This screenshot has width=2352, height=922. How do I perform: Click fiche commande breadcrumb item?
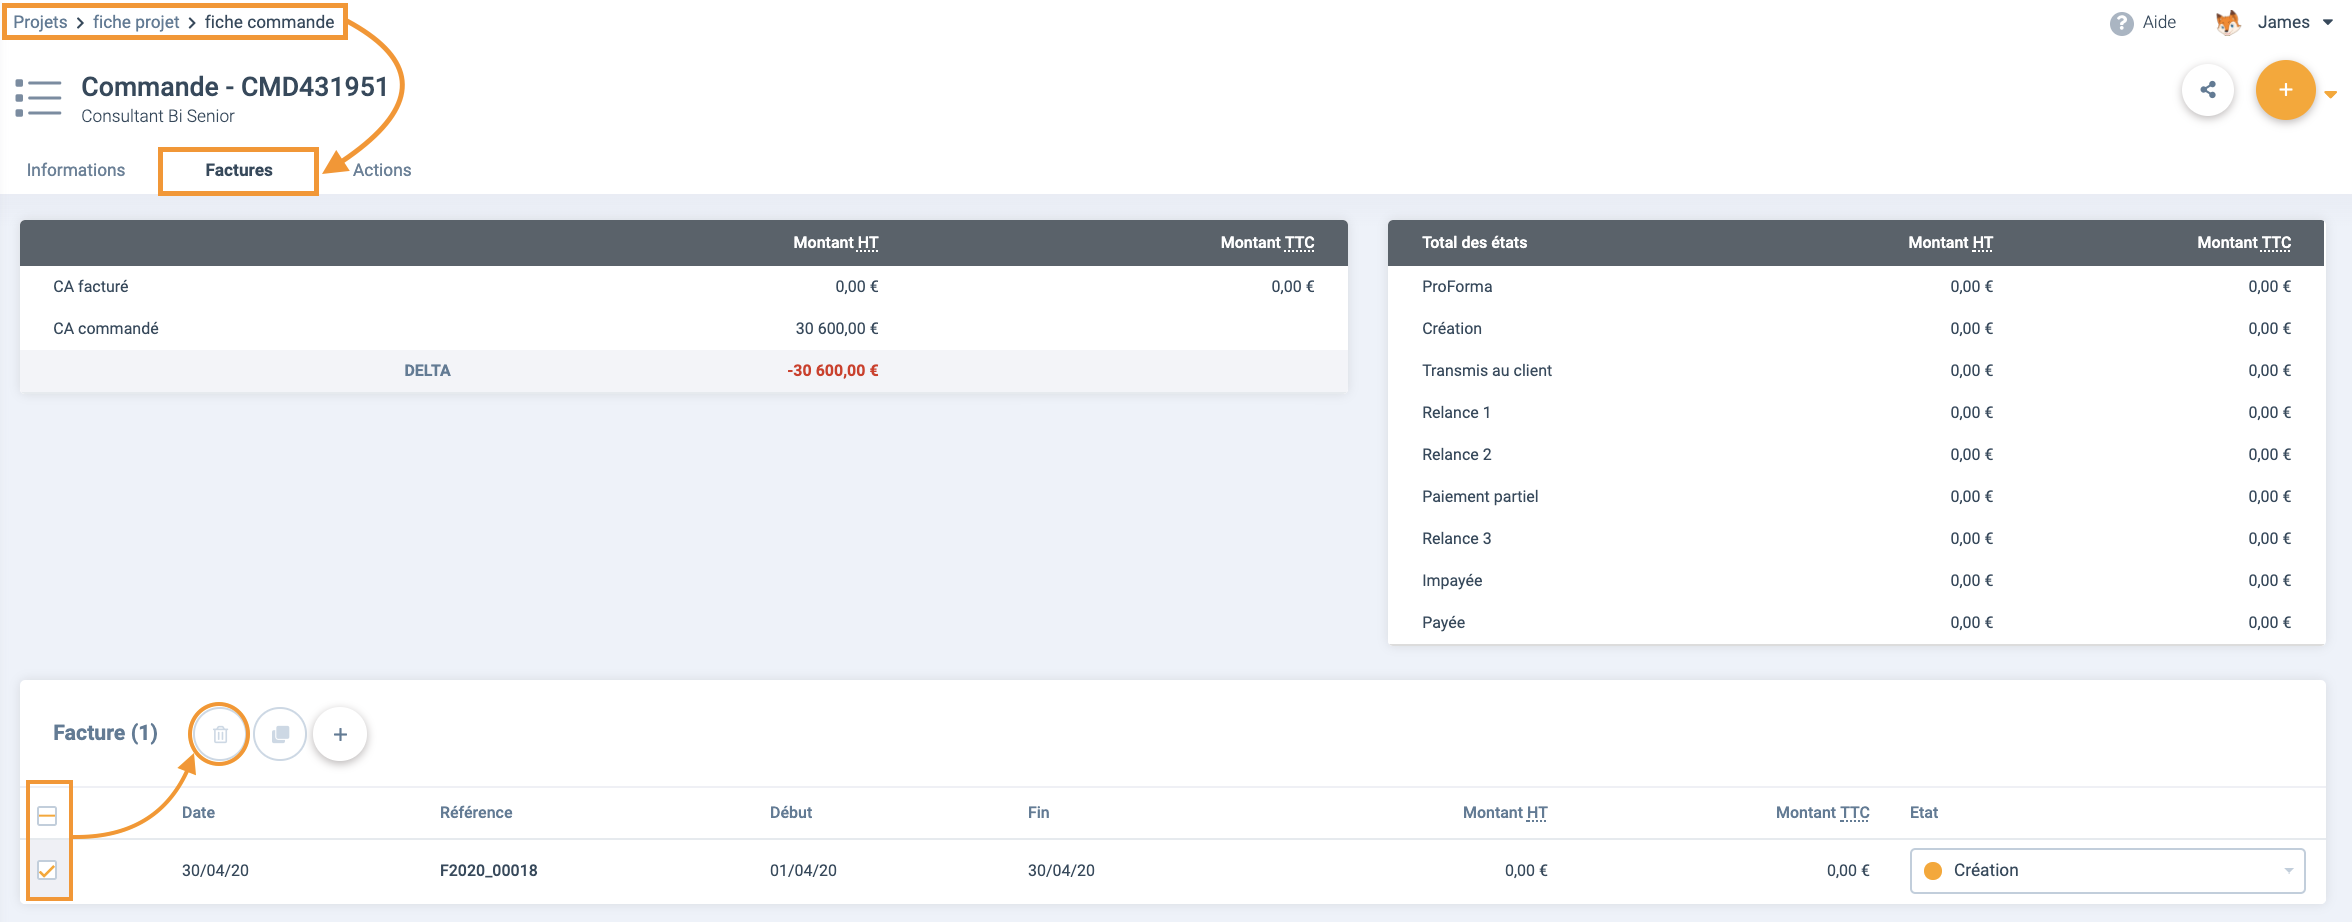coord(270,22)
